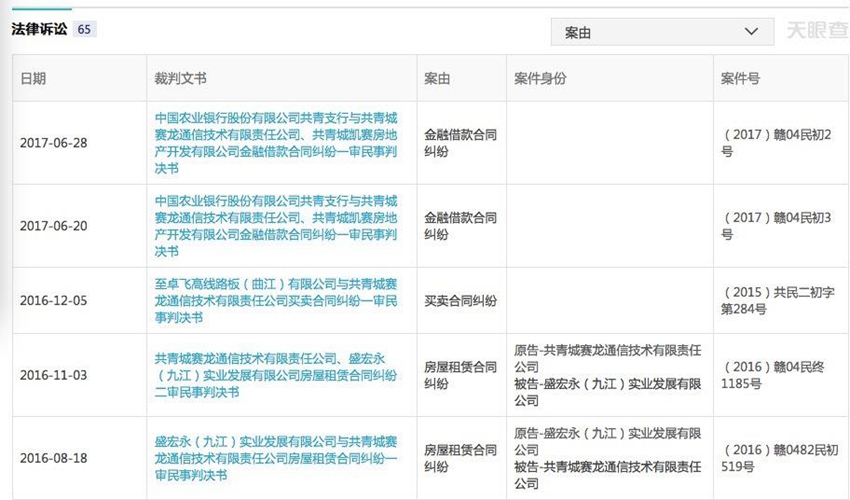Click the 法律诉讼 section heading

point(39,29)
